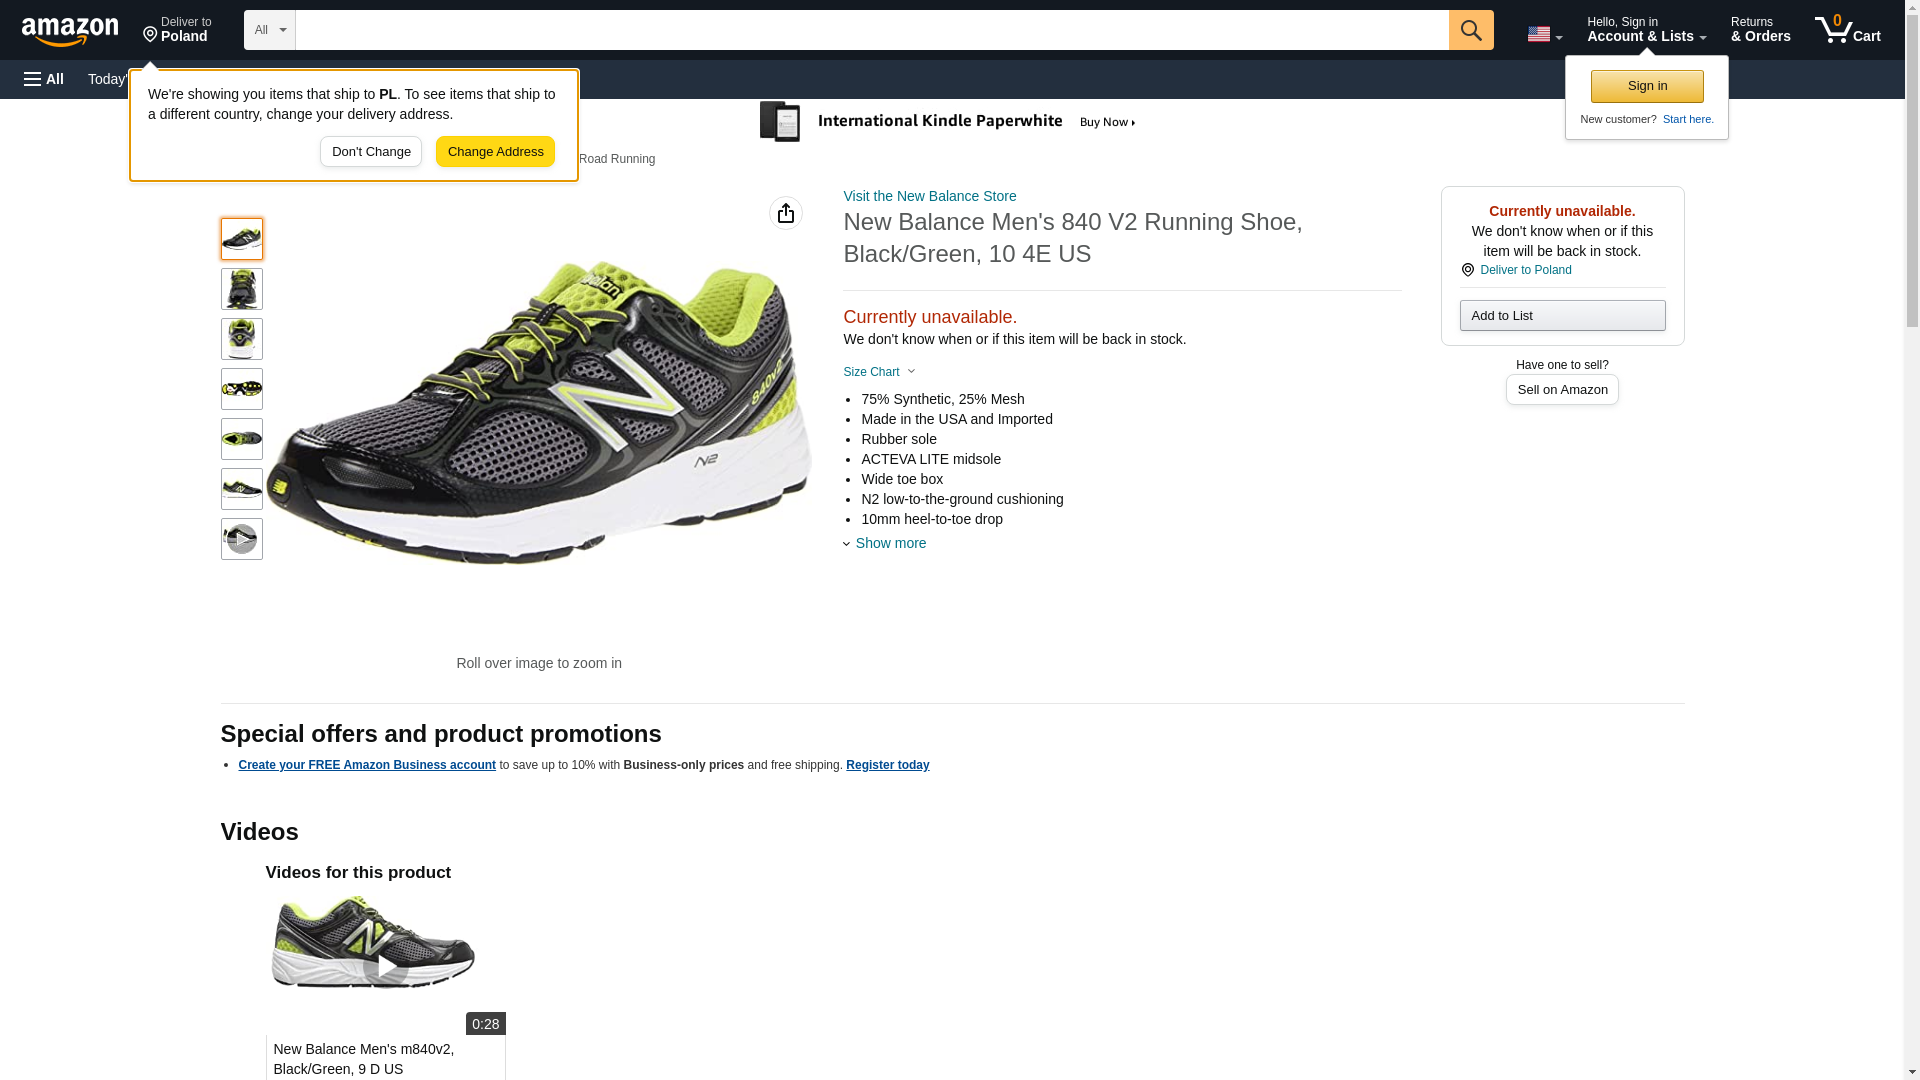Open the All hamburger menu
The height and width of the screenshot is (1080, 1920).
point(44,79)
